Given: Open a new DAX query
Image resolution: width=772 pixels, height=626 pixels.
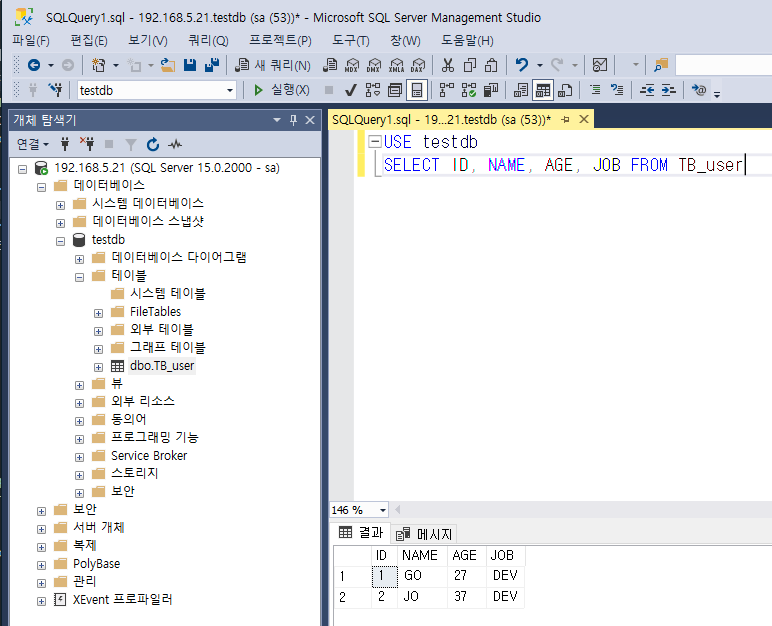Looking at the screenshot, I should (418, 65).
